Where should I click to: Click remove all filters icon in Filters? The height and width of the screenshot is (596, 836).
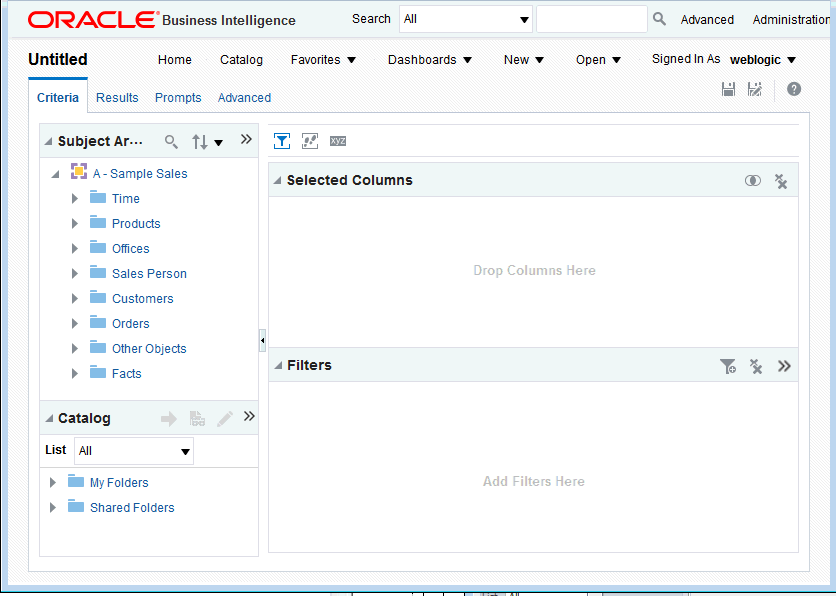tap(756, 366)
